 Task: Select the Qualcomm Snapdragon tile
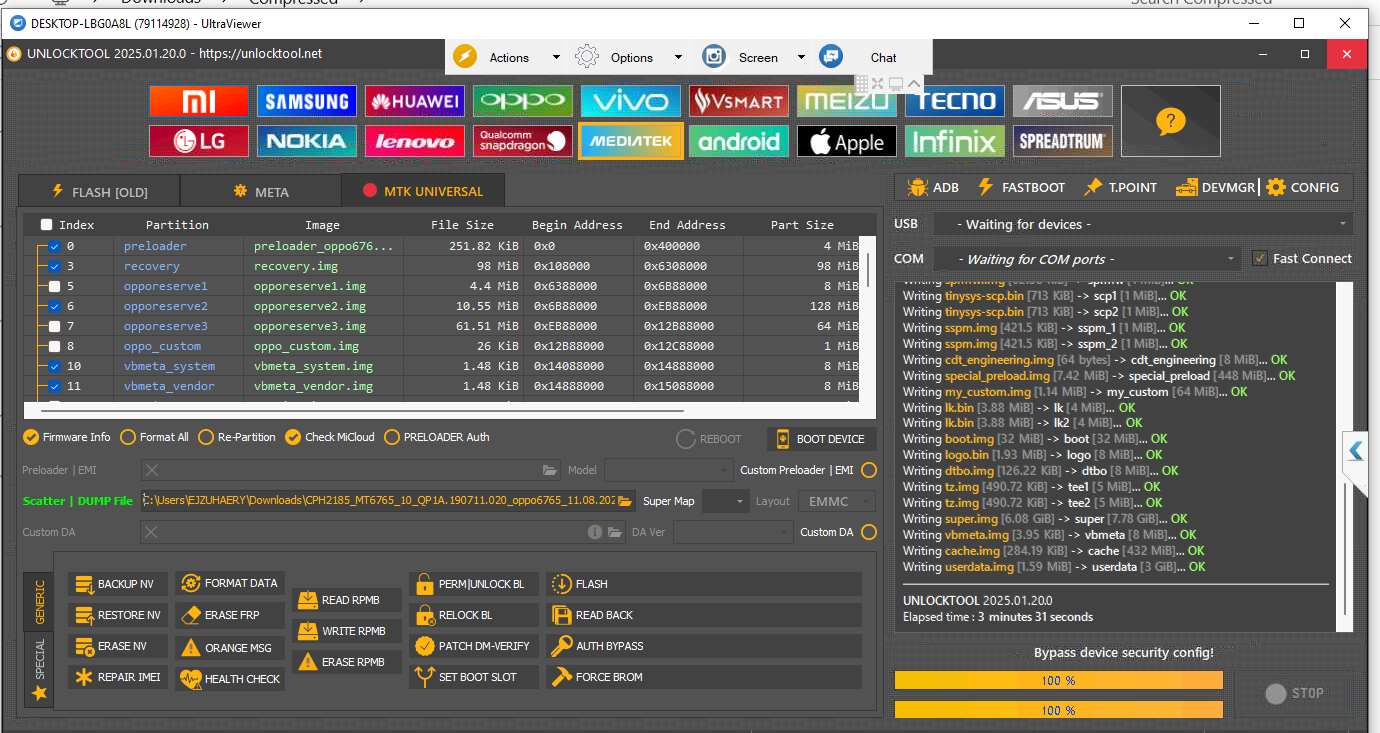(522, 141)
